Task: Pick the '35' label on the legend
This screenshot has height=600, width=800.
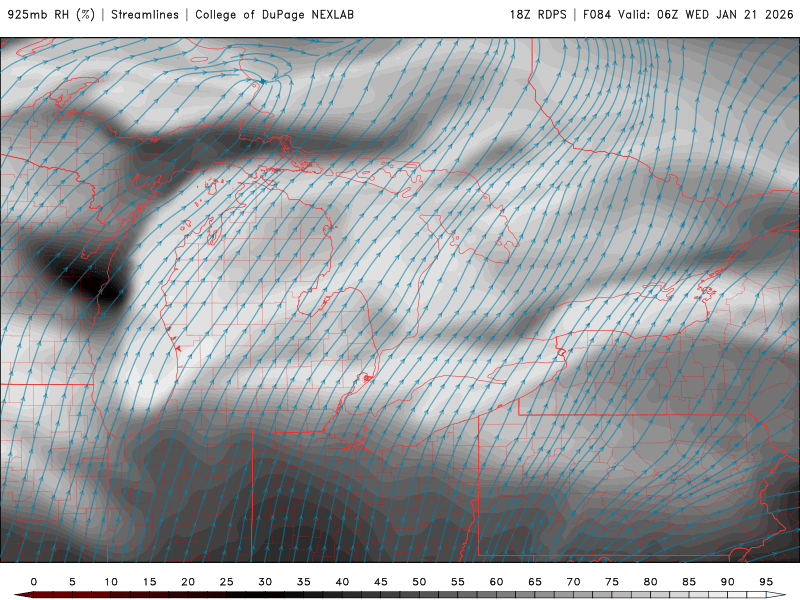Action: click(304, 582)
